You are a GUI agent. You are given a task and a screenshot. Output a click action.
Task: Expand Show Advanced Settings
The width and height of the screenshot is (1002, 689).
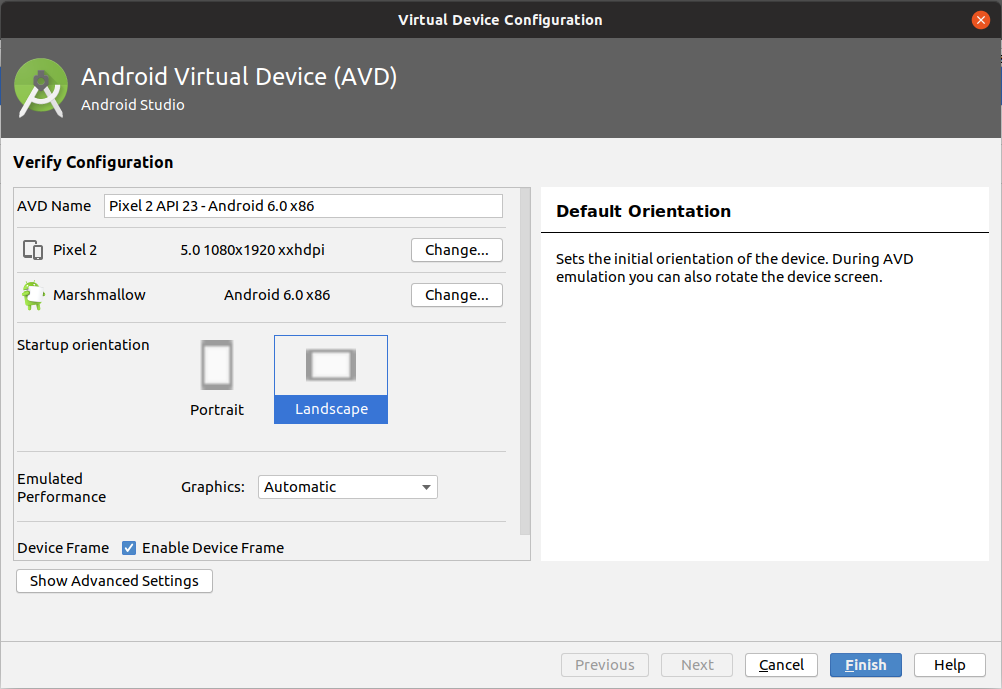click(114, 581)
